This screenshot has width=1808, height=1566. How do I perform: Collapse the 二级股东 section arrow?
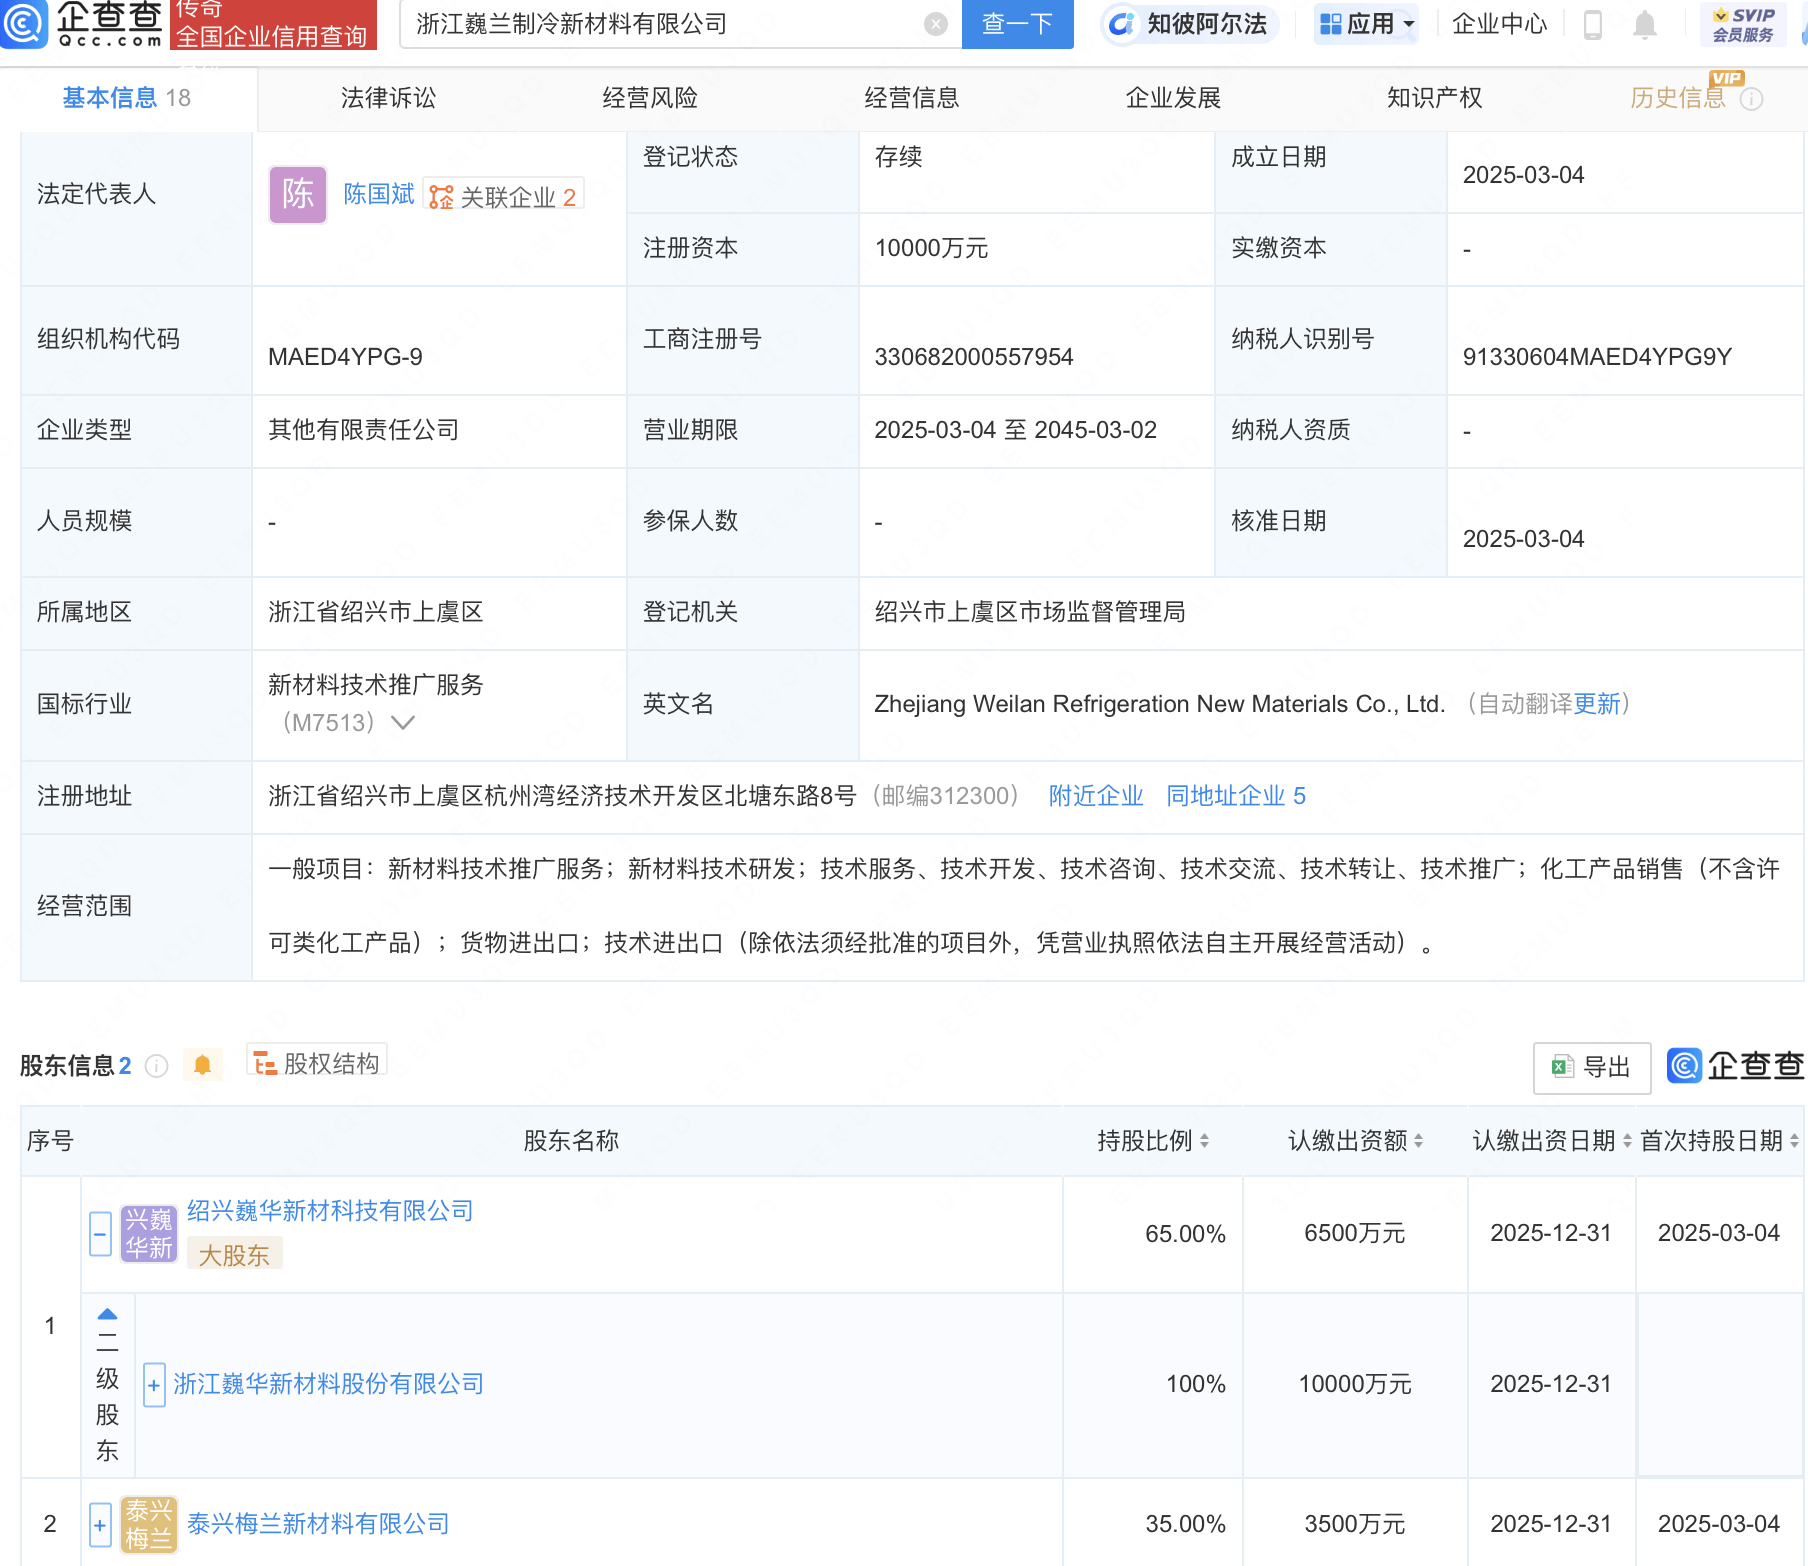107,1314
